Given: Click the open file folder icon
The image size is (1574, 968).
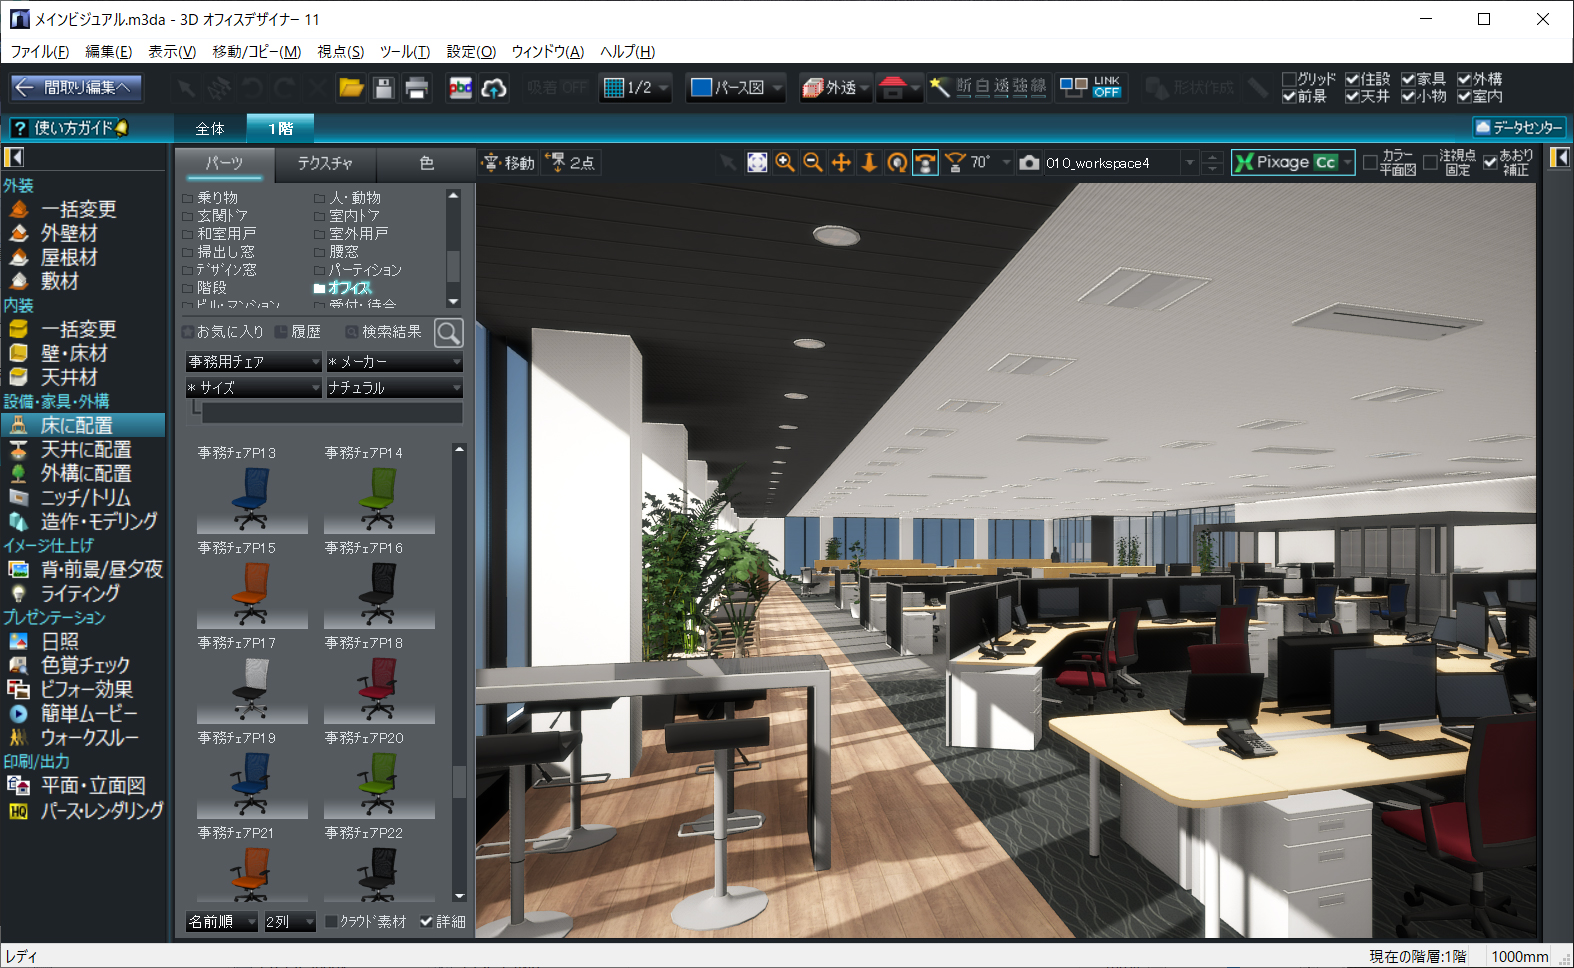Looking at the screenshot, I should coord(351,88).
